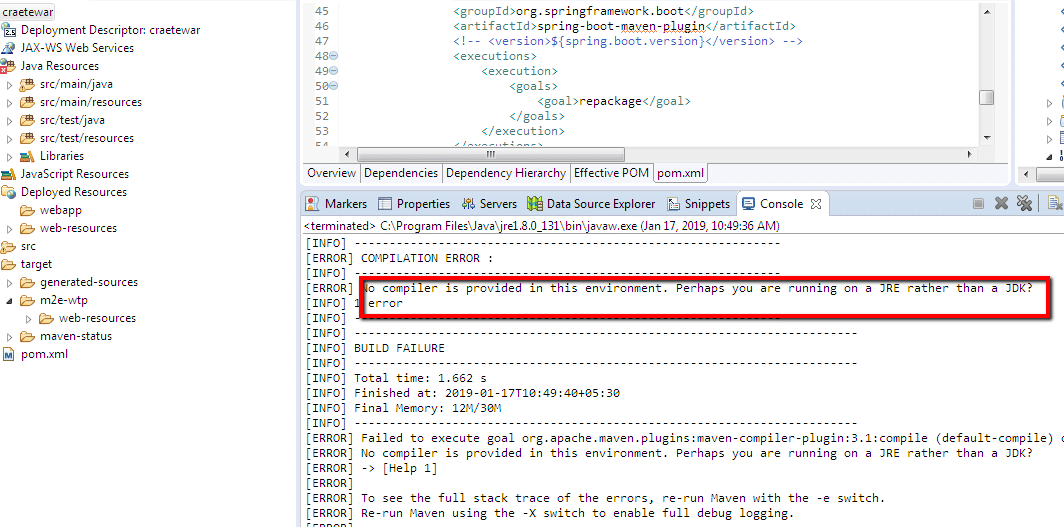Open the Markers view tab

336,204
